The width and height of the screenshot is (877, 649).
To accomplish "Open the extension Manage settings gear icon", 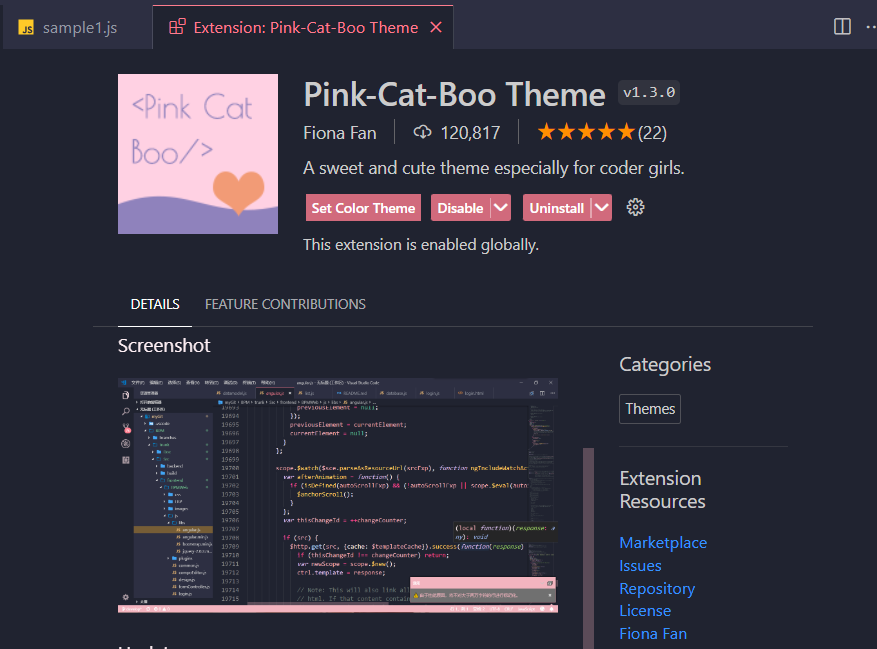I will (x=635, y=207).
